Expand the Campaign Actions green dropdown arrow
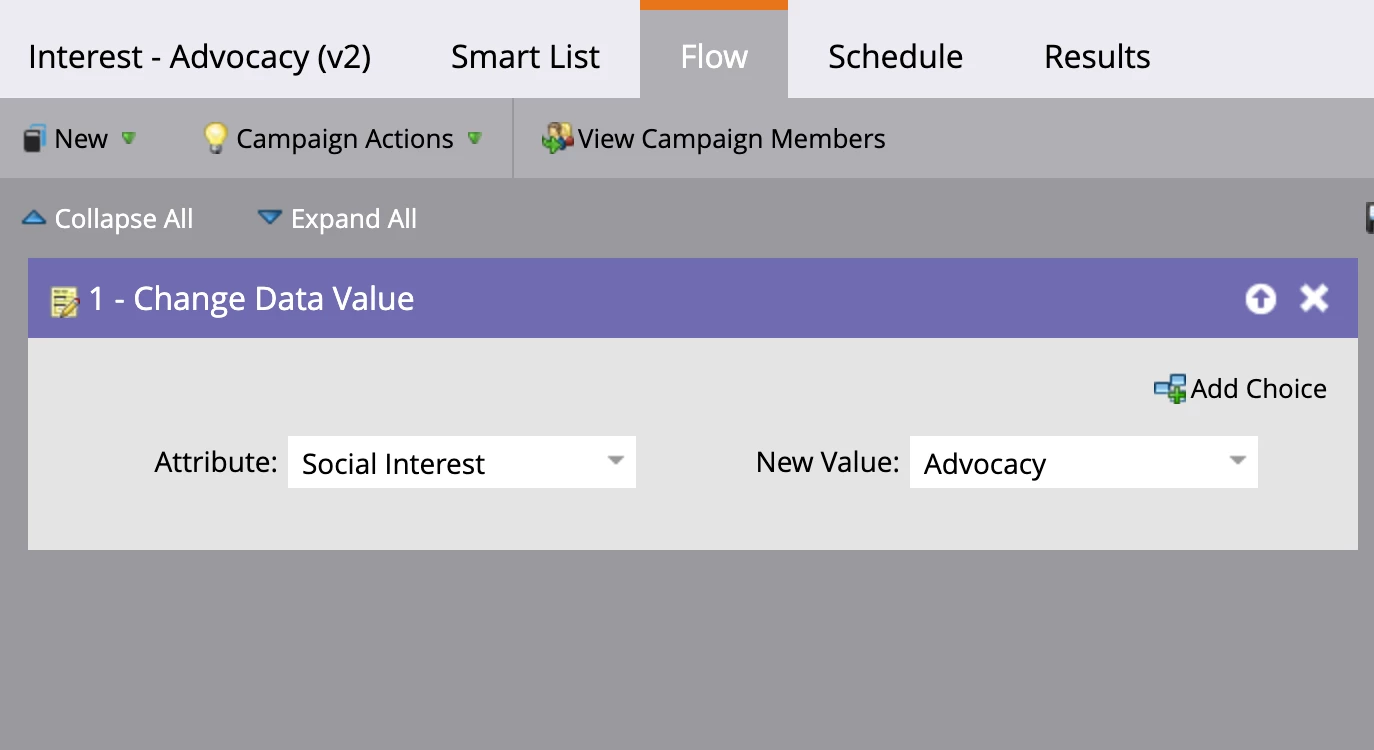The height and width of the screenshot is (750, 1374). [x=475, y=138]
